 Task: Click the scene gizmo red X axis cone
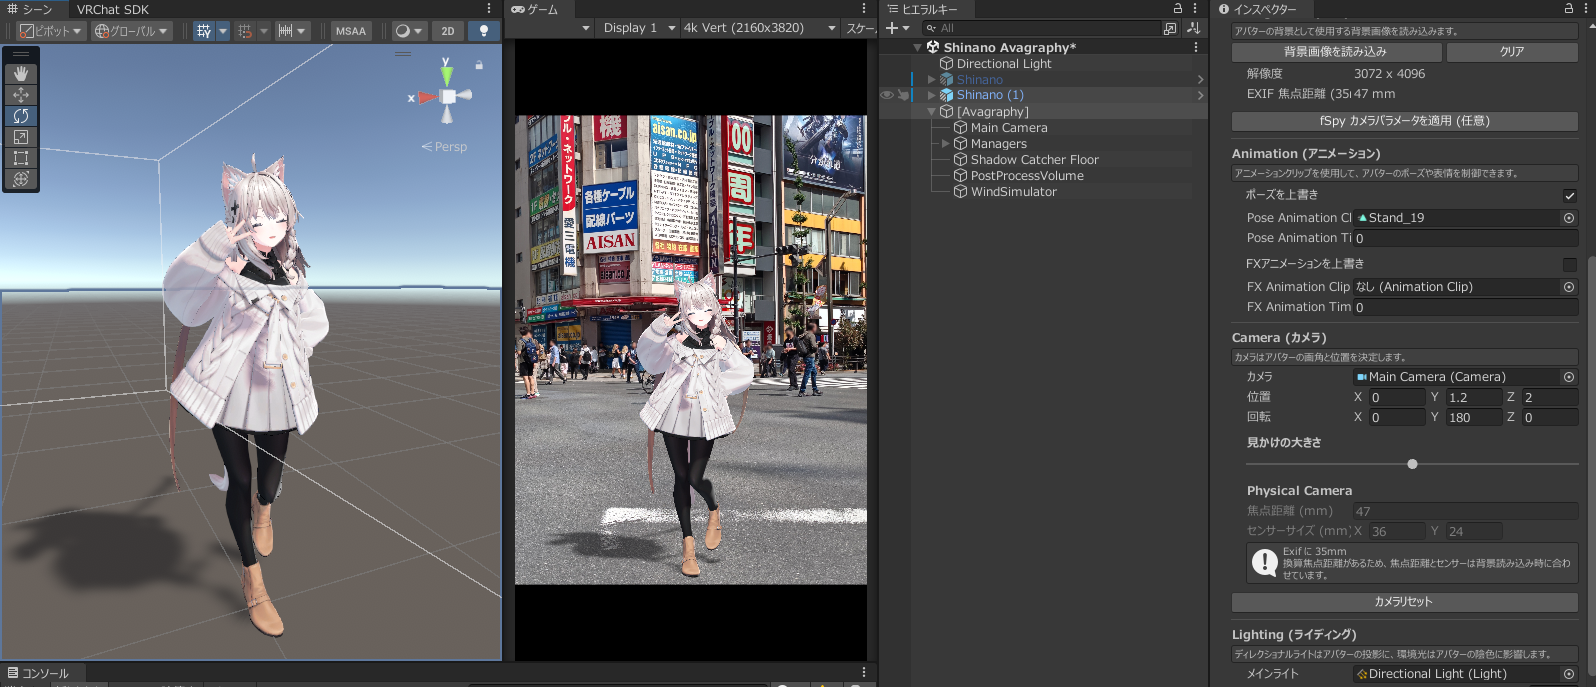[428, 97]
